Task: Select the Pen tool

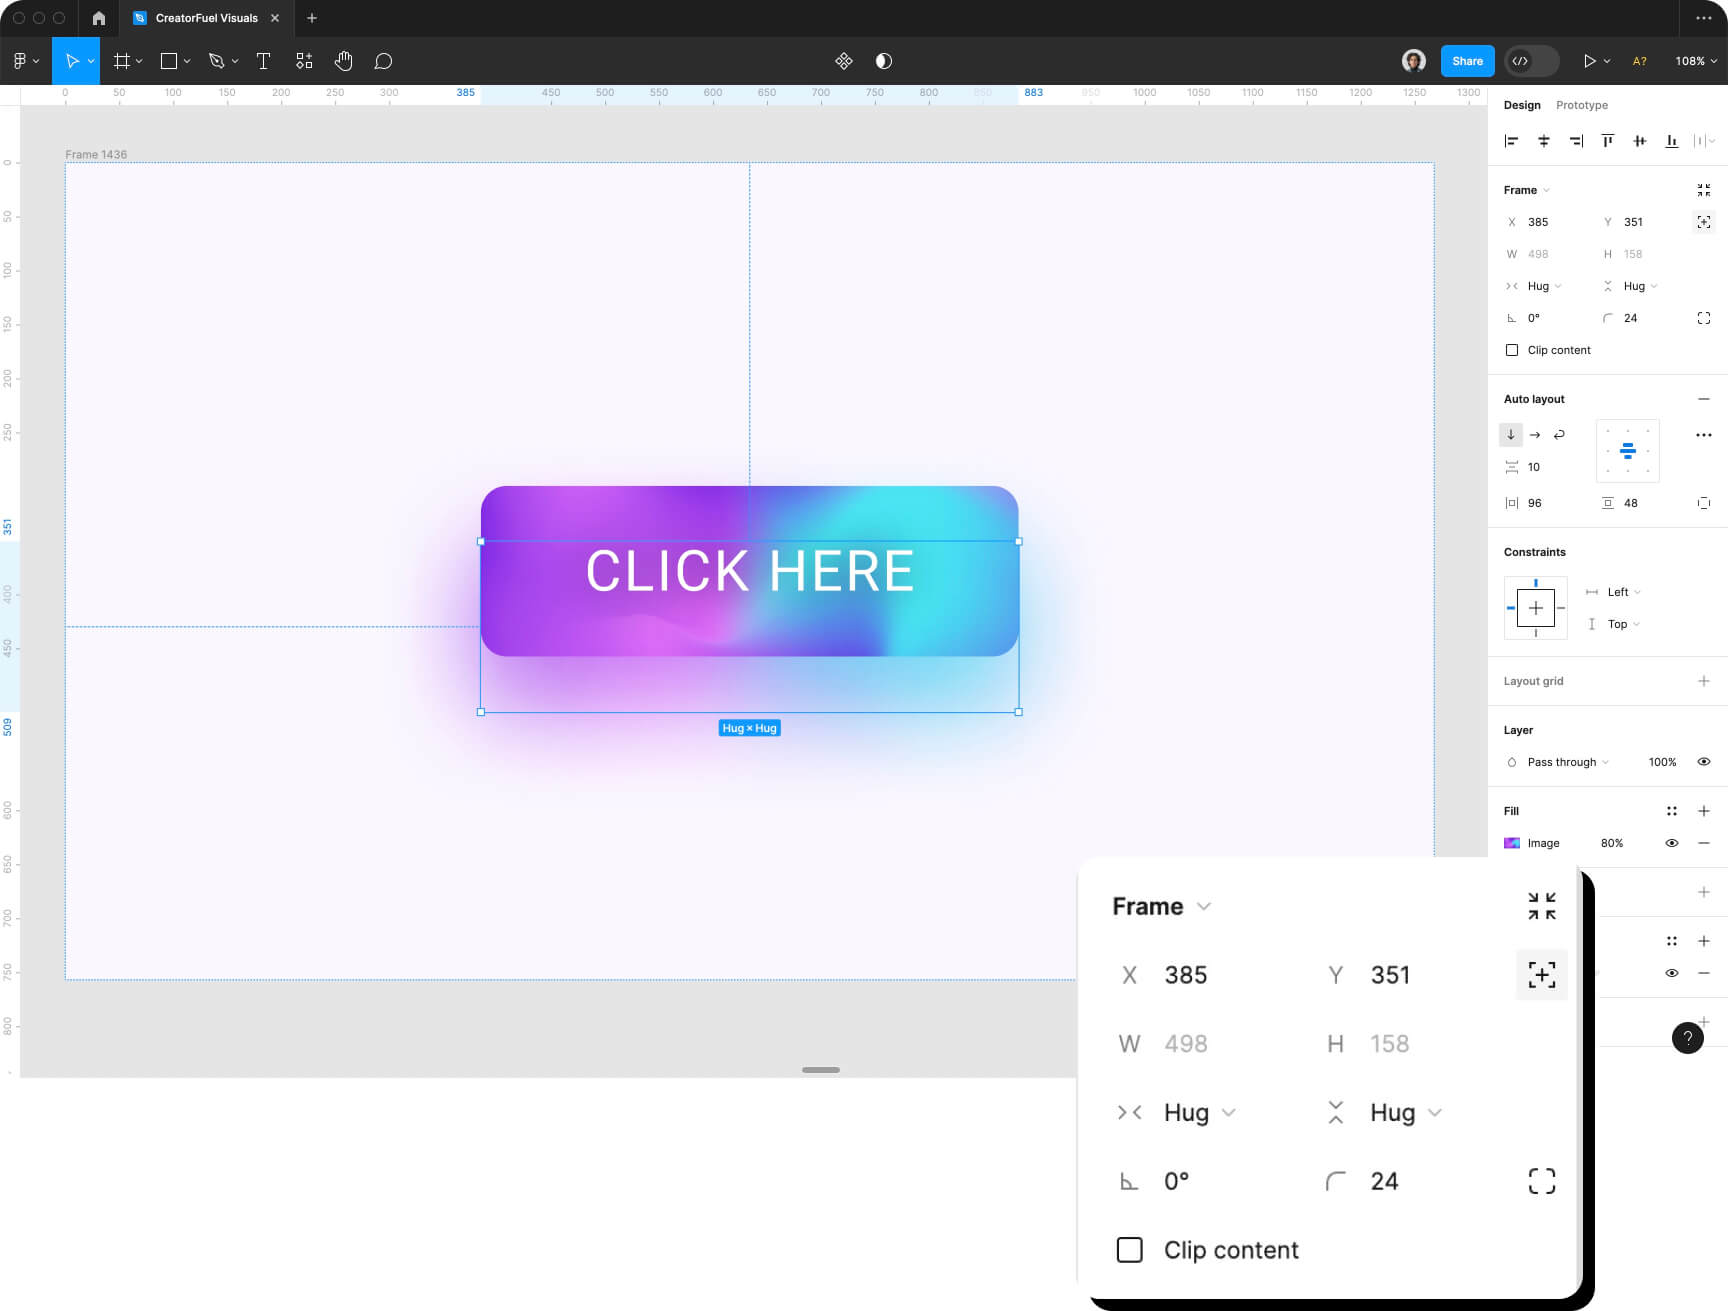Action: click(x=216, y=60)
